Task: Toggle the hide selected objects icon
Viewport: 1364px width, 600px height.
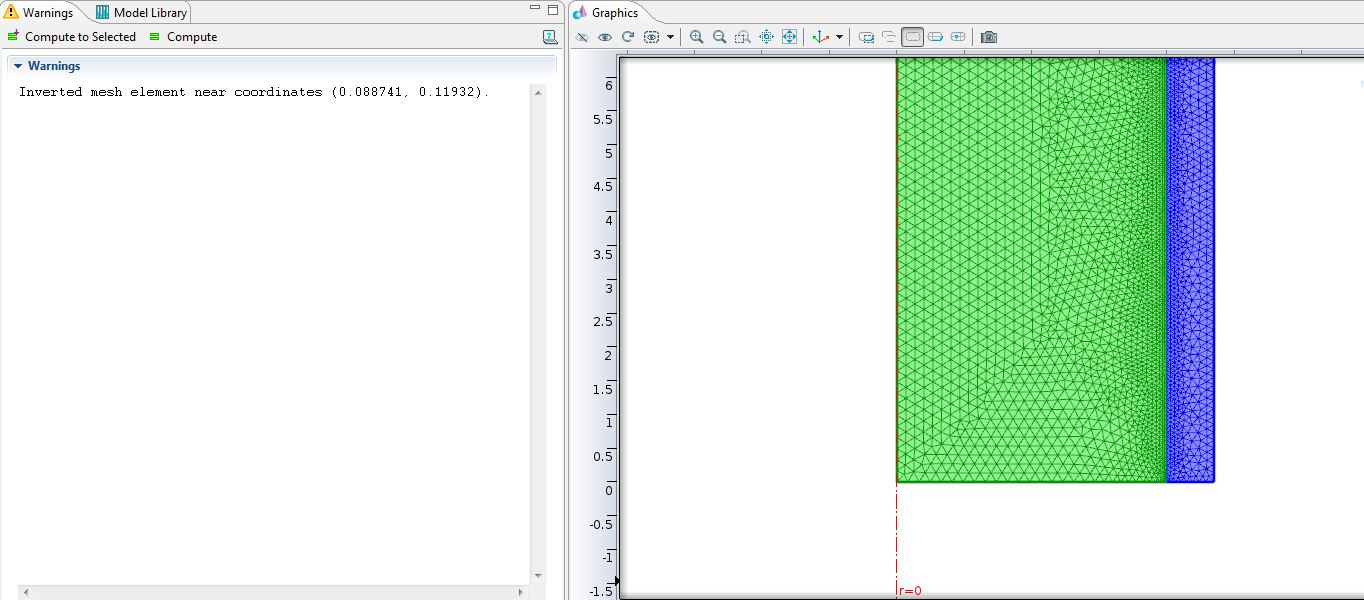Action: pyautogui.click(x=582, y=37)
